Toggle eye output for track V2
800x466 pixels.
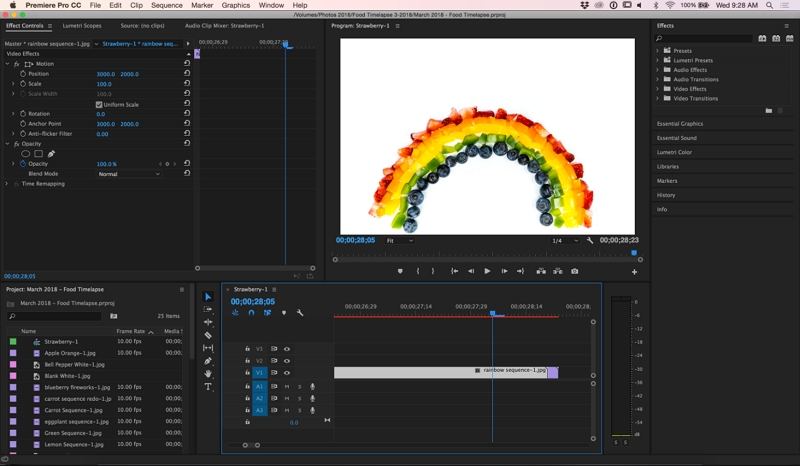coord(287,361)
